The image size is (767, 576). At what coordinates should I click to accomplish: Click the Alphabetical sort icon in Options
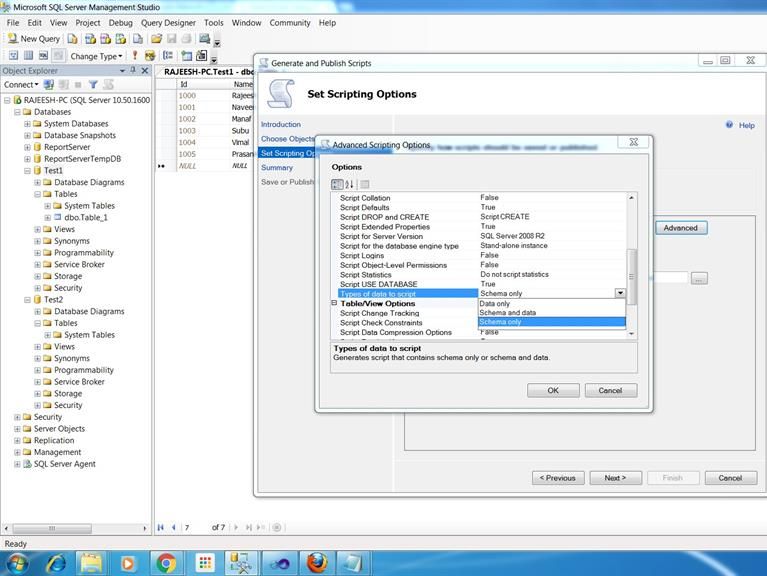(x=349, y=184)
